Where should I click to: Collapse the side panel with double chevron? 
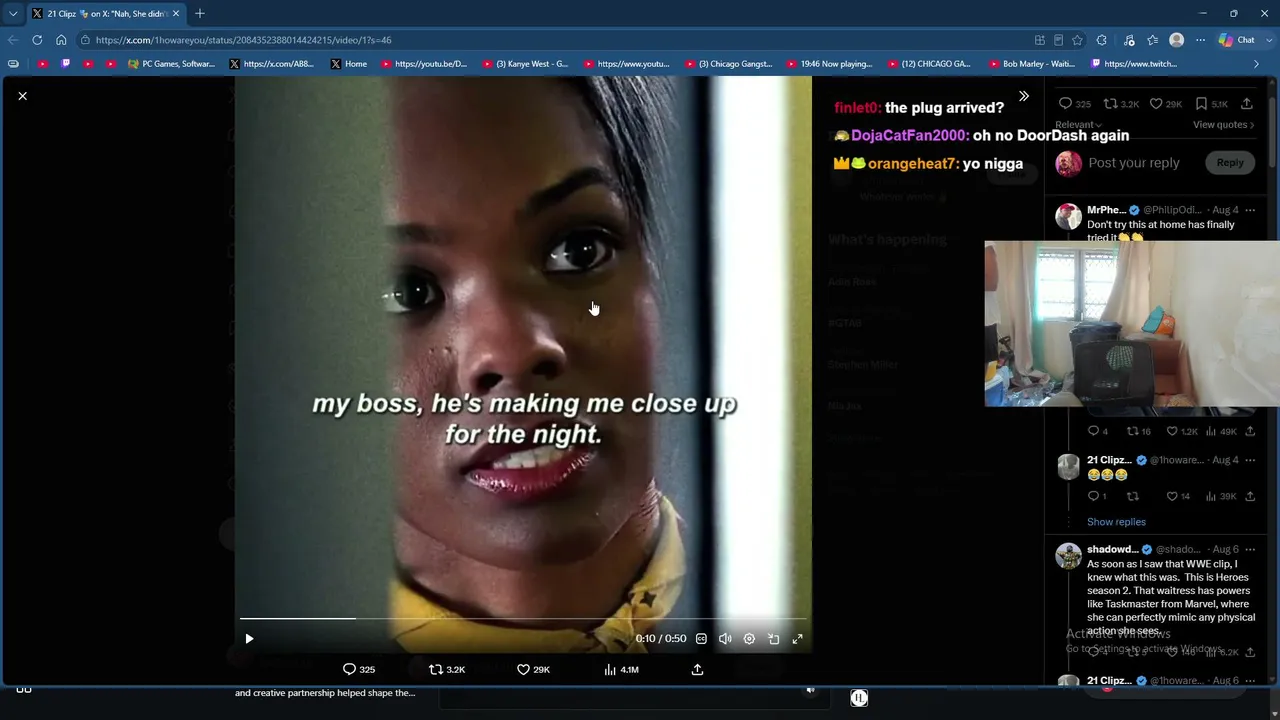tap(1023, 96)
